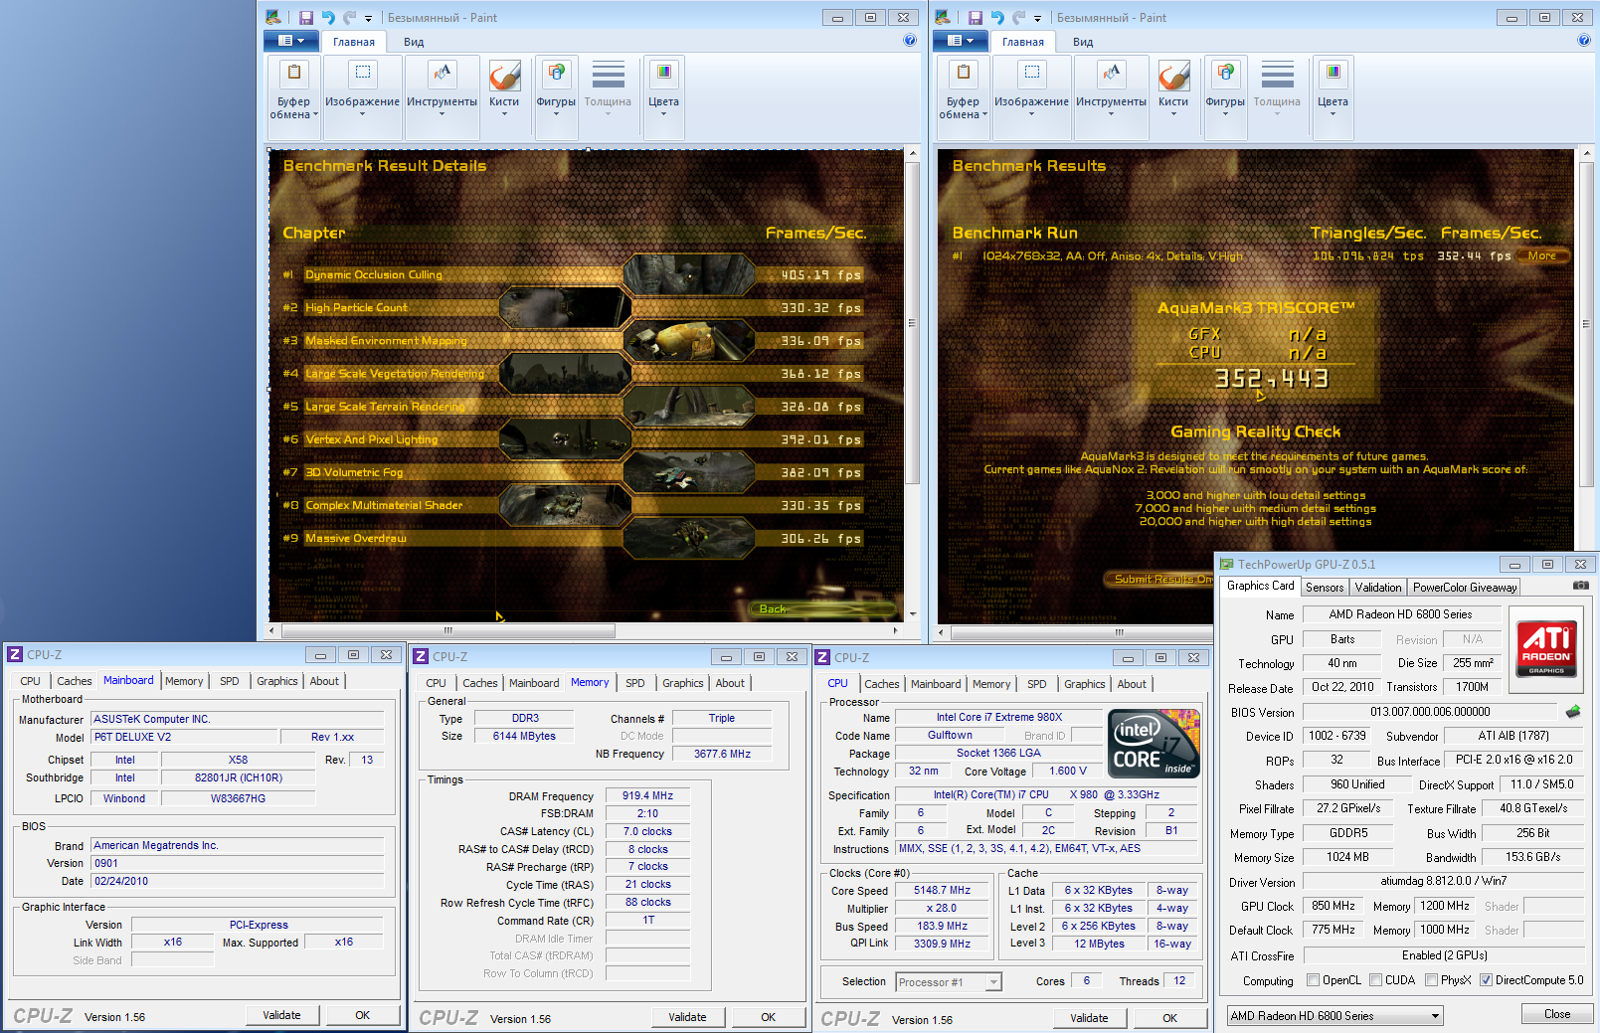The image size is (1600, 1033).
Task: Open GPU selection dropdown in GPU-Z
Action: coord(1335,1016)
